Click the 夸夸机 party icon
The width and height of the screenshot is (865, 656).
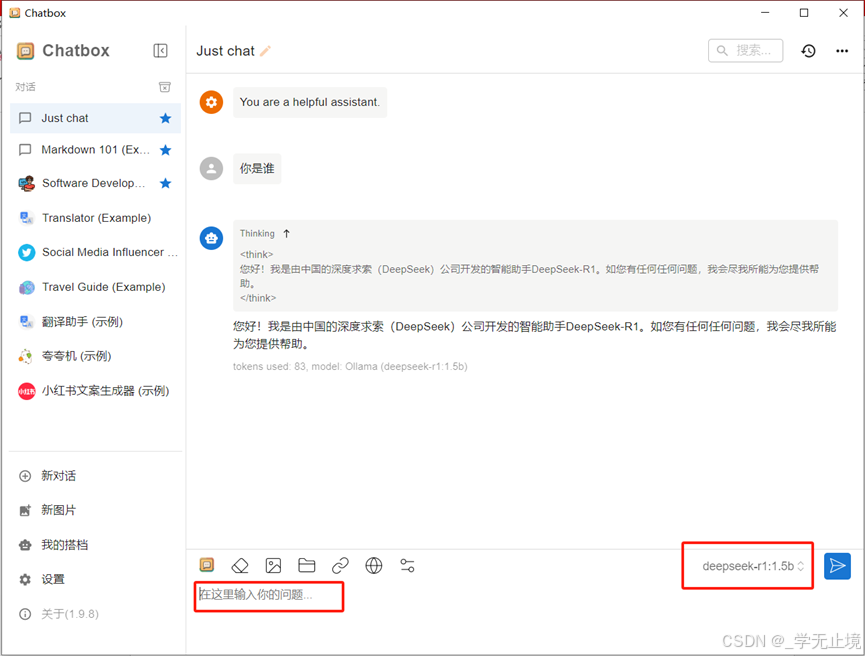point(26,357)
